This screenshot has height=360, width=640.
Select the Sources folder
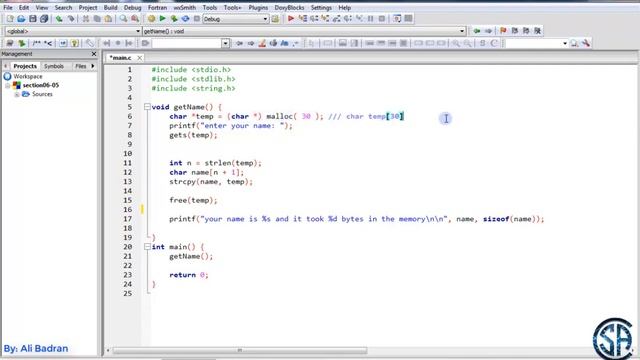[42, 94]
